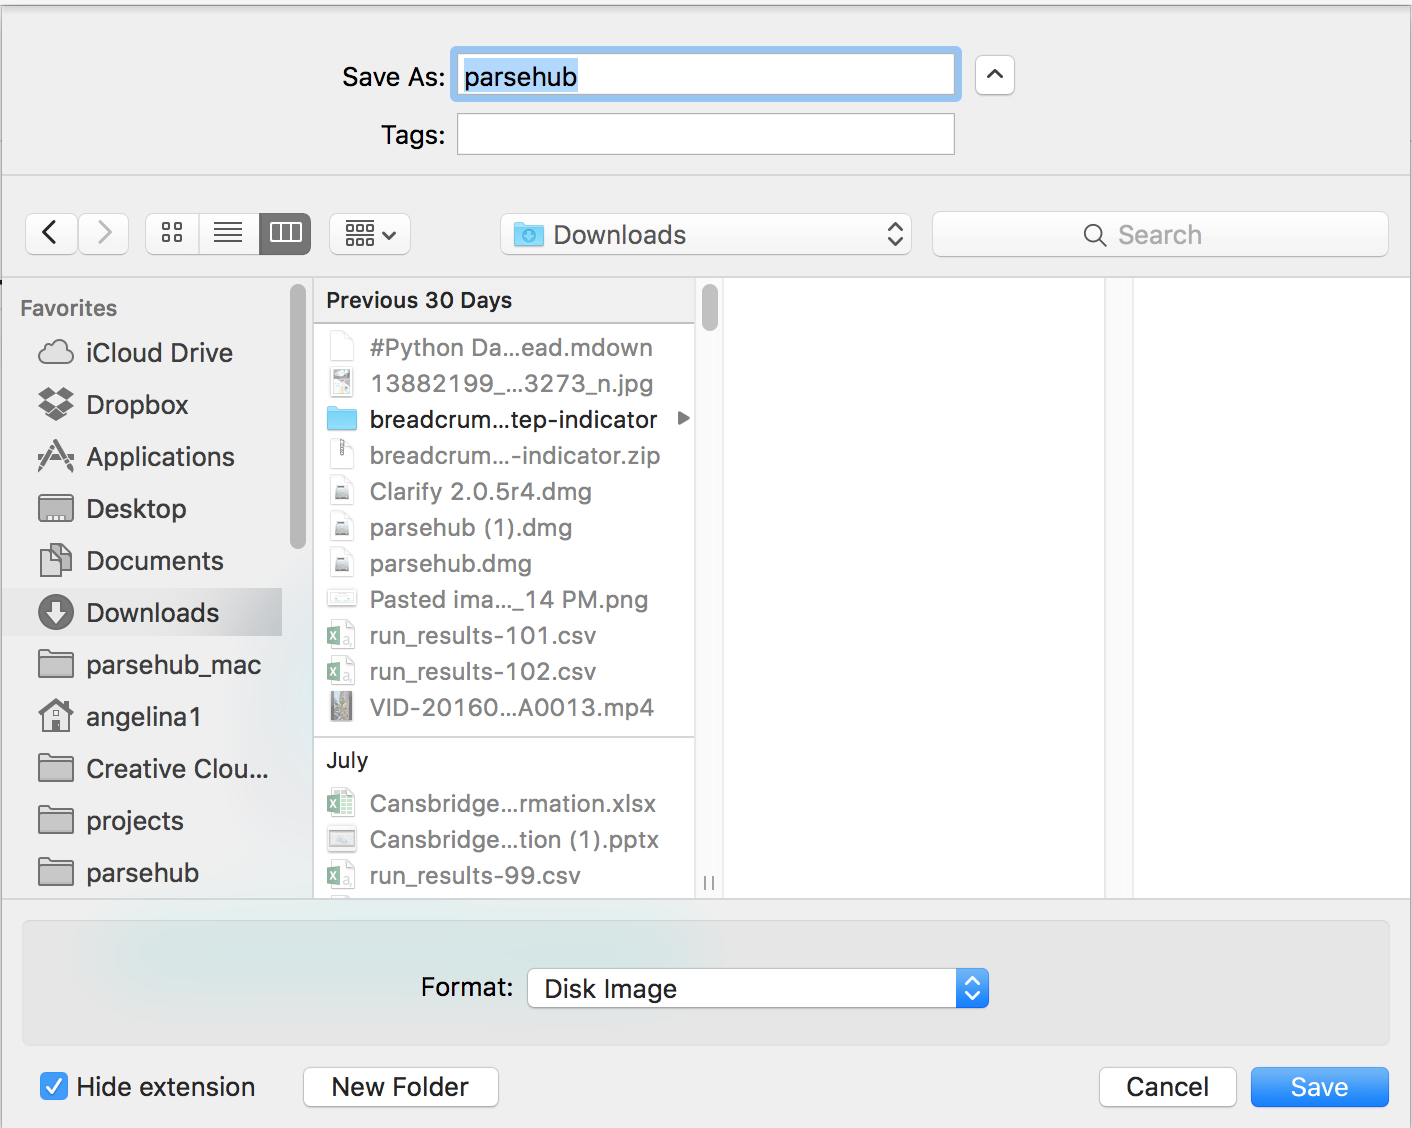Viewport: 1412px width, 1128px height.
Task: Click the iCloud Drive cloud icon
Action: coord(56,352)
